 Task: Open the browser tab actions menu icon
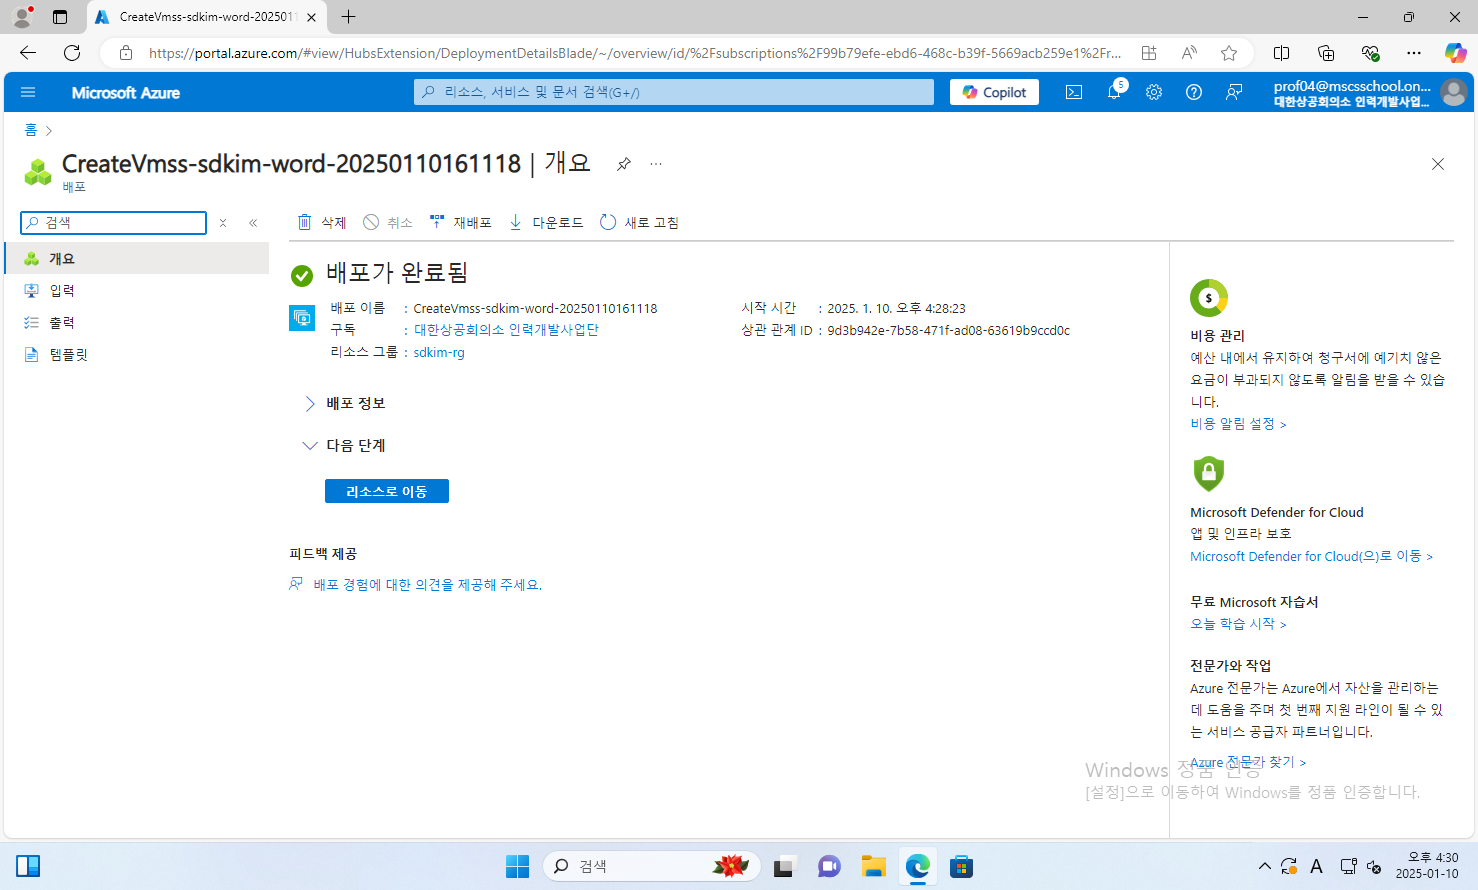click(x=60, y=17)
